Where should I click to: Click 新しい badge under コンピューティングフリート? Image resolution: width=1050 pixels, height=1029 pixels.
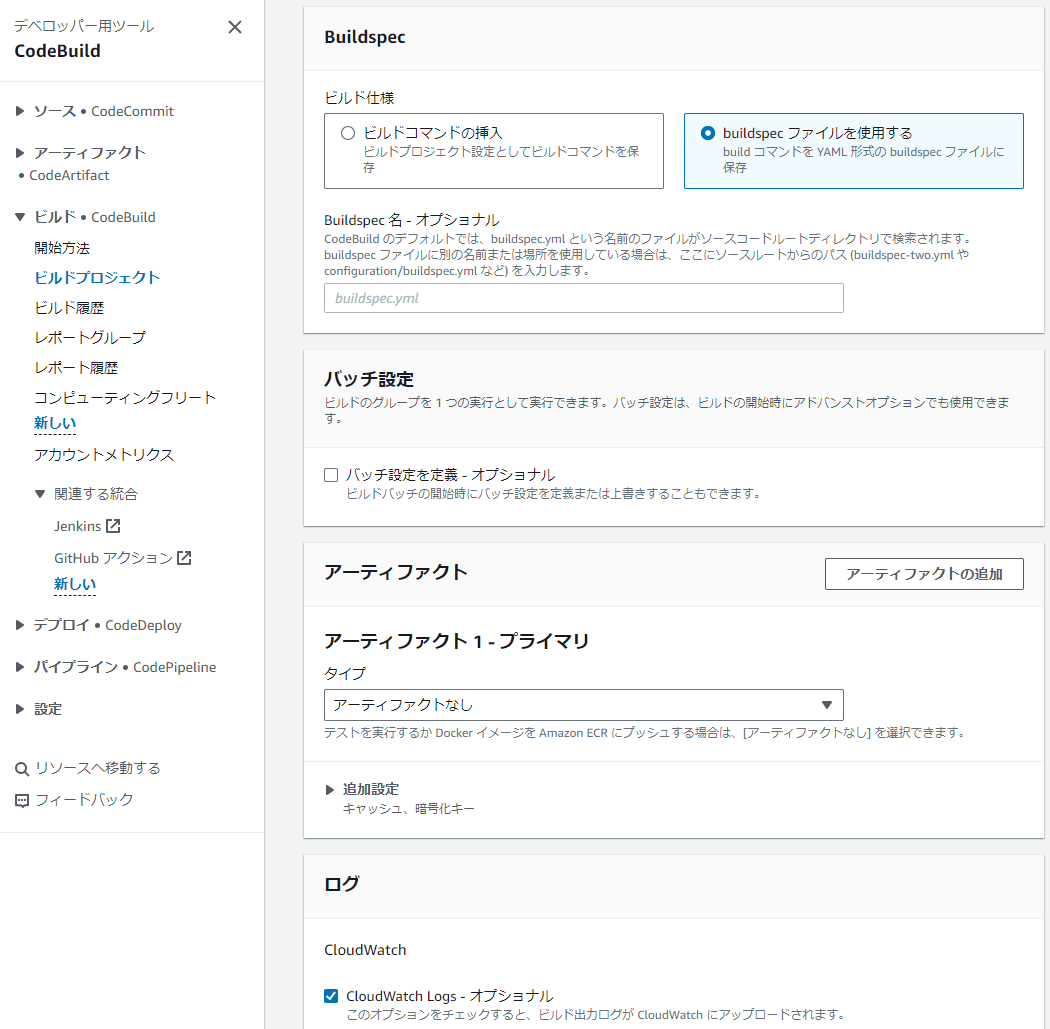coord(55,423)
